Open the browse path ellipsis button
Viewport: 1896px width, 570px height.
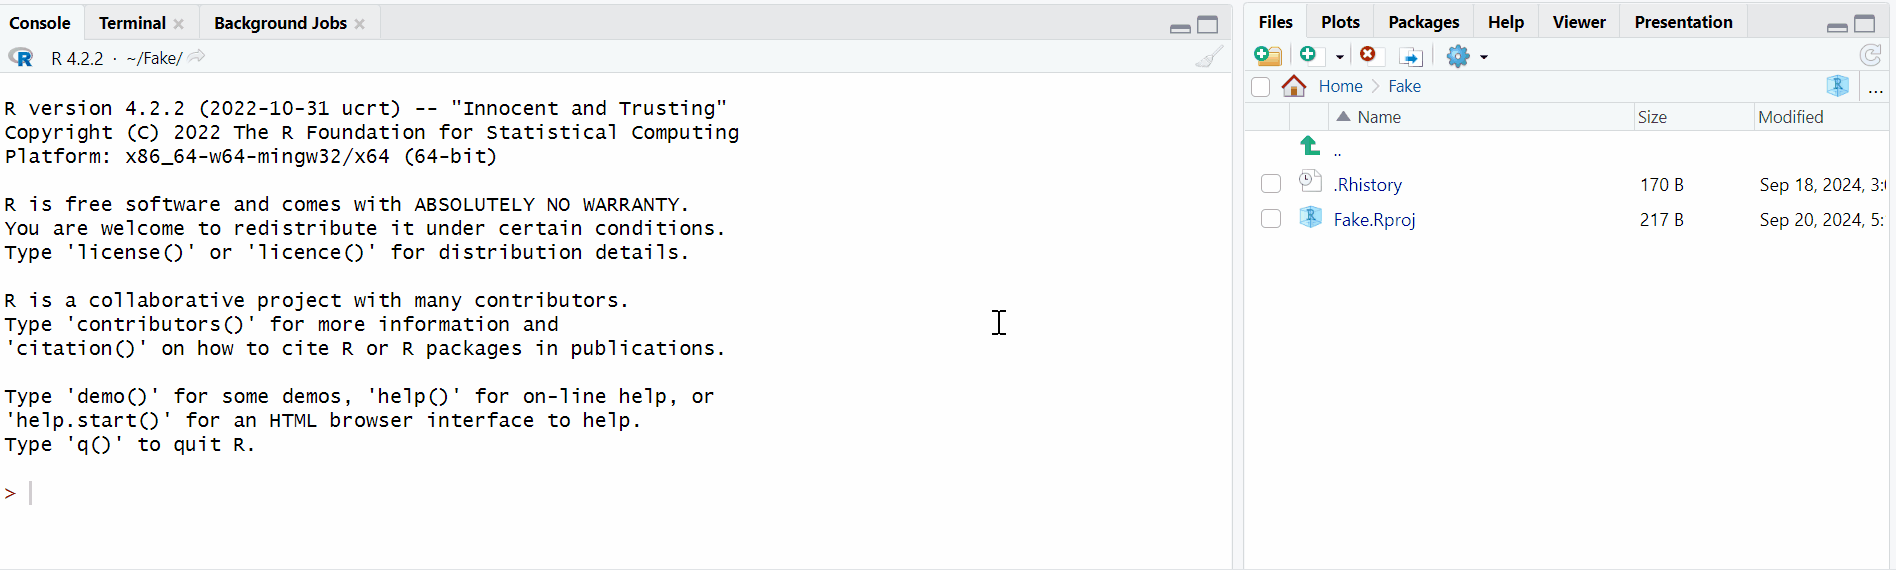[1876, 88]
